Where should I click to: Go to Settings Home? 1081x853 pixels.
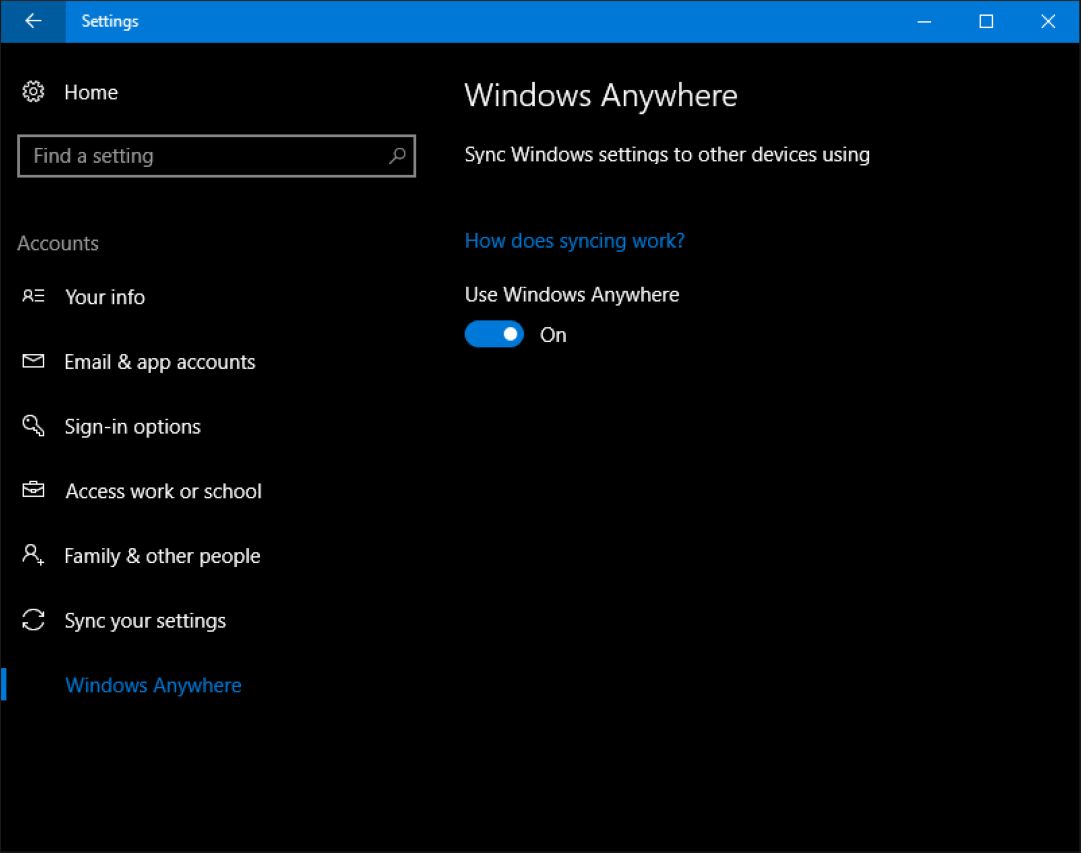(x=91, y=92)
